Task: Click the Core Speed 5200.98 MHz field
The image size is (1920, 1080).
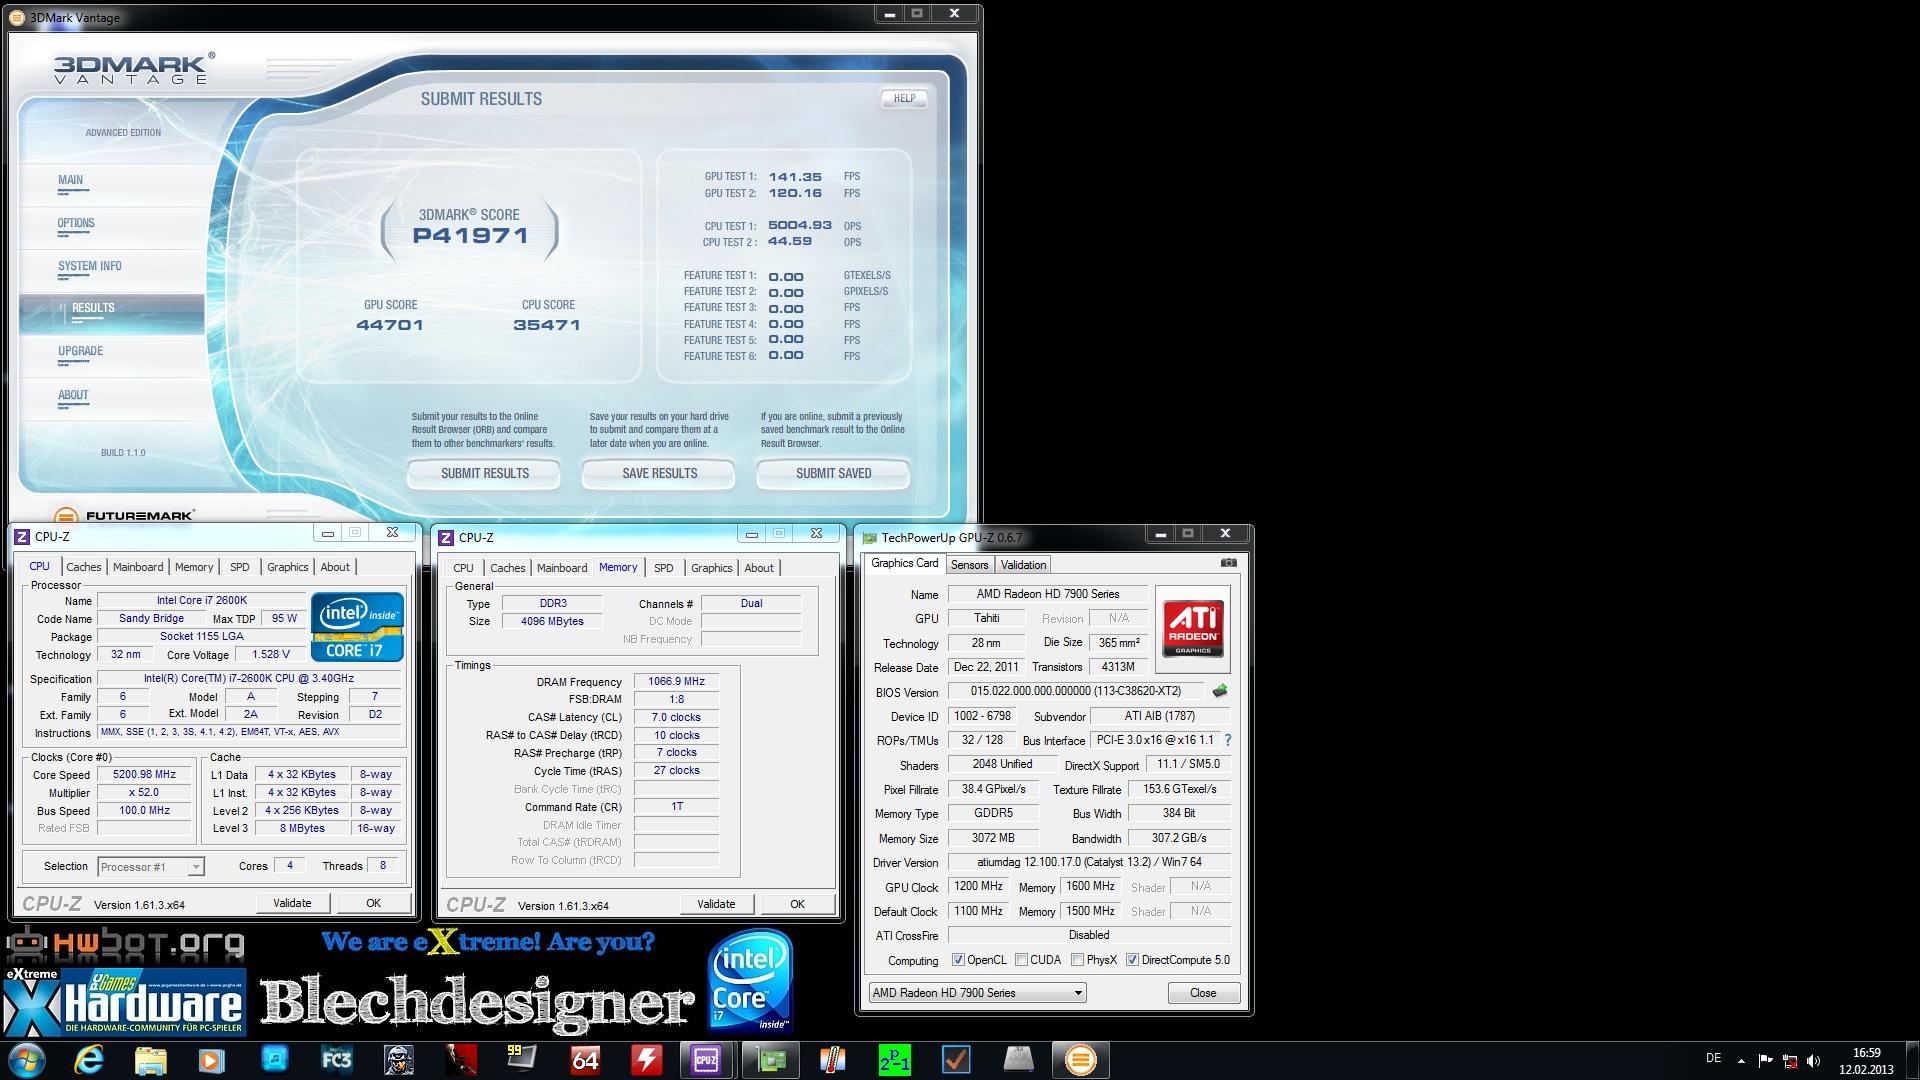Action: (145, 774)
